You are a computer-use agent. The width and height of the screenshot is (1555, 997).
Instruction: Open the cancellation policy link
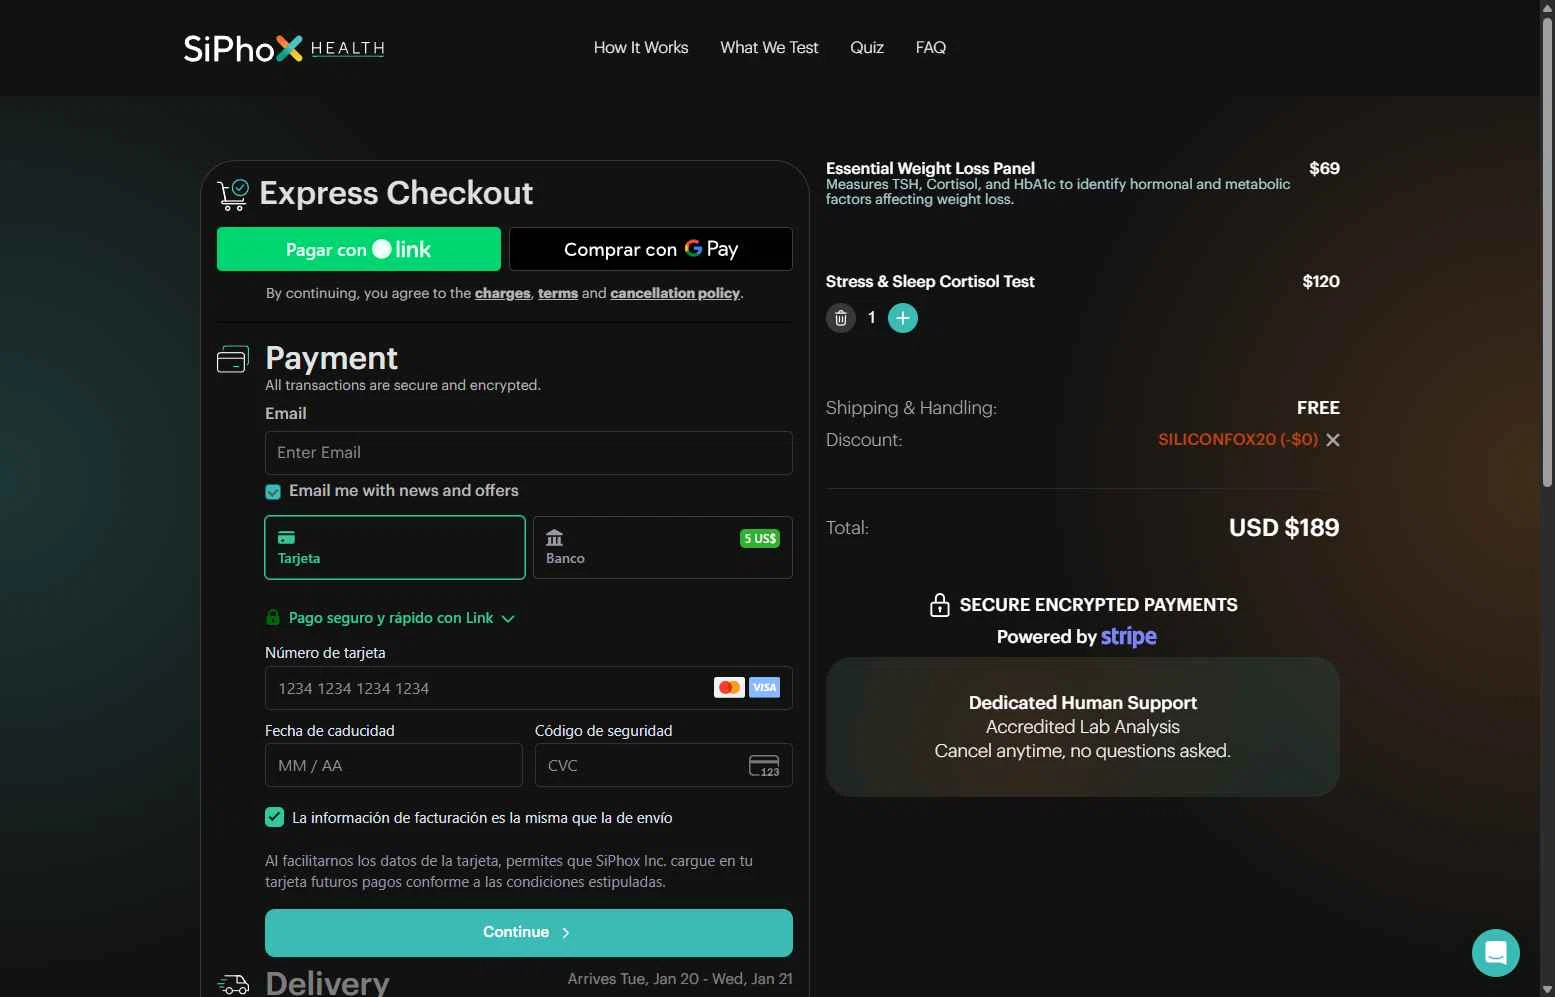pyautogui.click(x=675, y=293)
